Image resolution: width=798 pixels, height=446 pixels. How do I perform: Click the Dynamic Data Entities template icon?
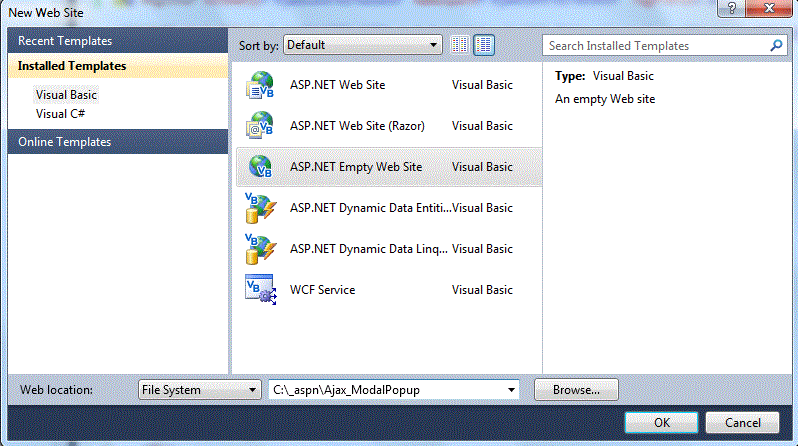point(259,208)
